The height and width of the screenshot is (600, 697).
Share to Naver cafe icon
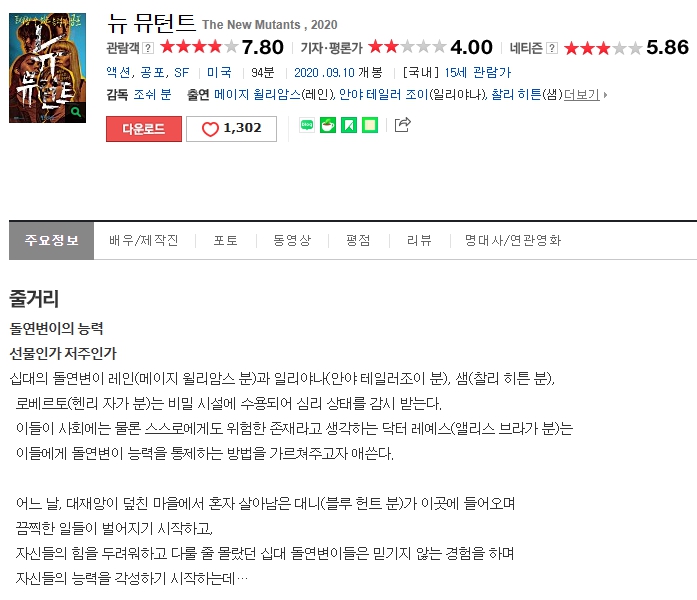click(328, 125)
